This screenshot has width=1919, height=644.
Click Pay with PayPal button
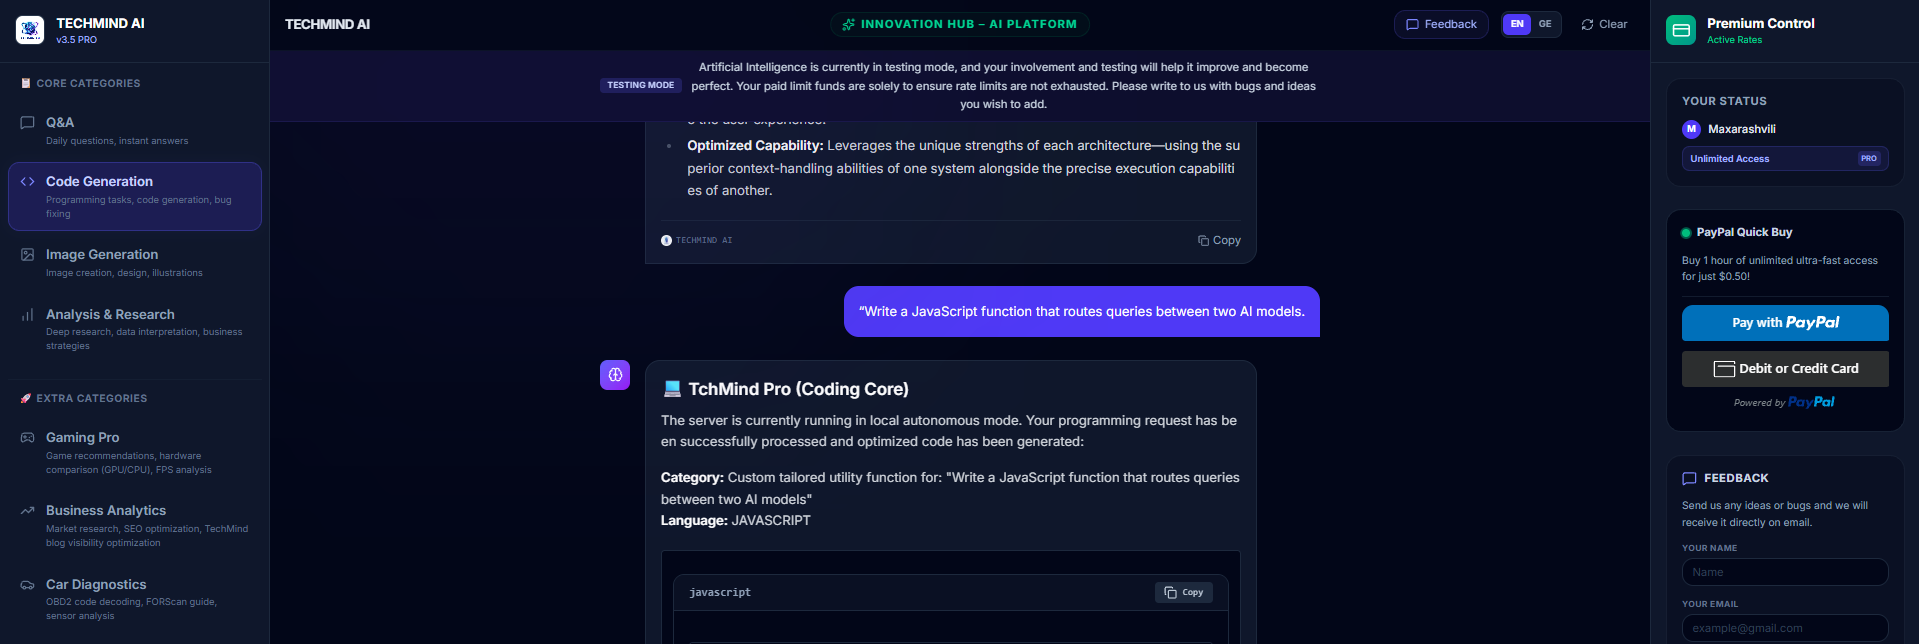(x=1785, y=323)
